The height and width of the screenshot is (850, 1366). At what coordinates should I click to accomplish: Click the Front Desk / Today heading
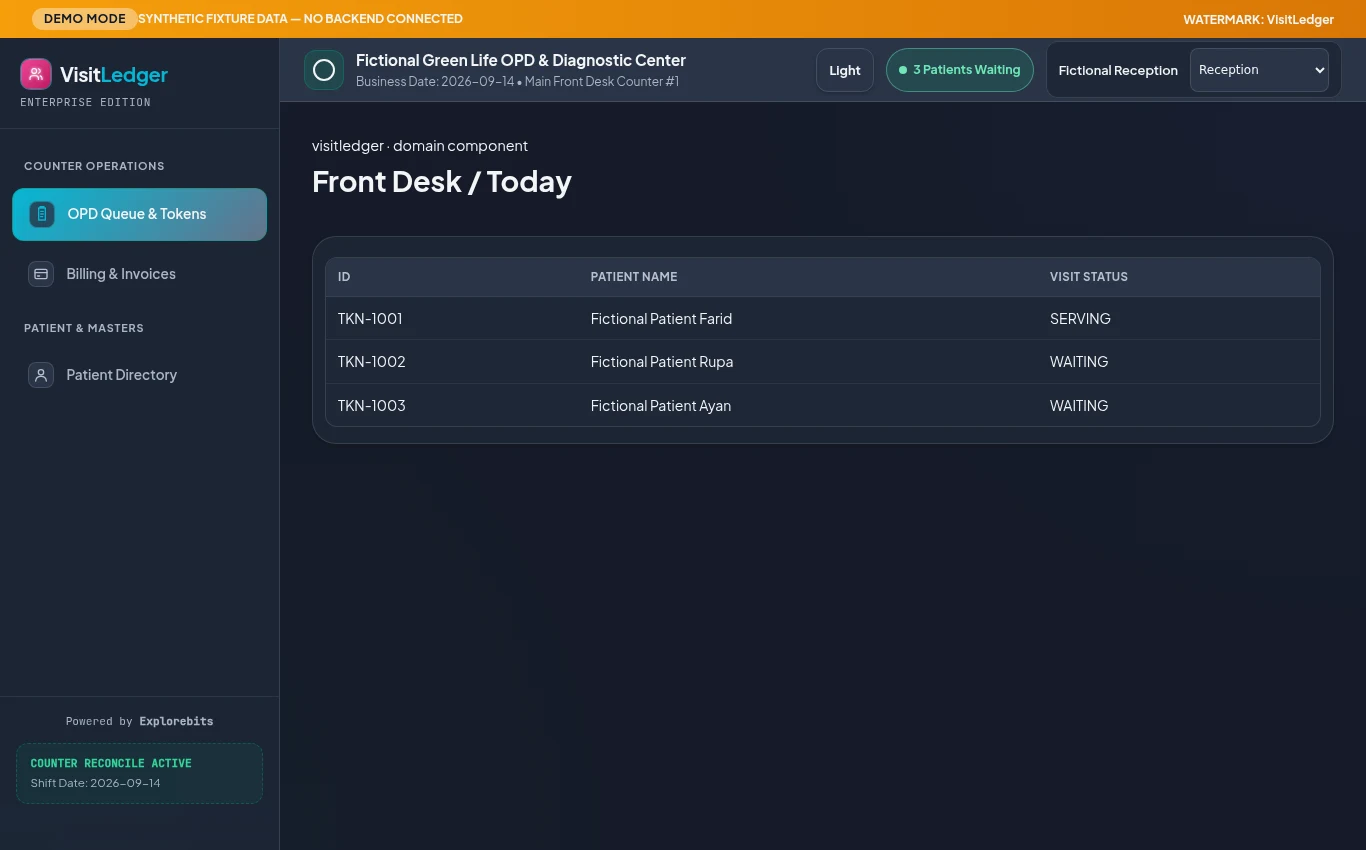coord(442,181)
